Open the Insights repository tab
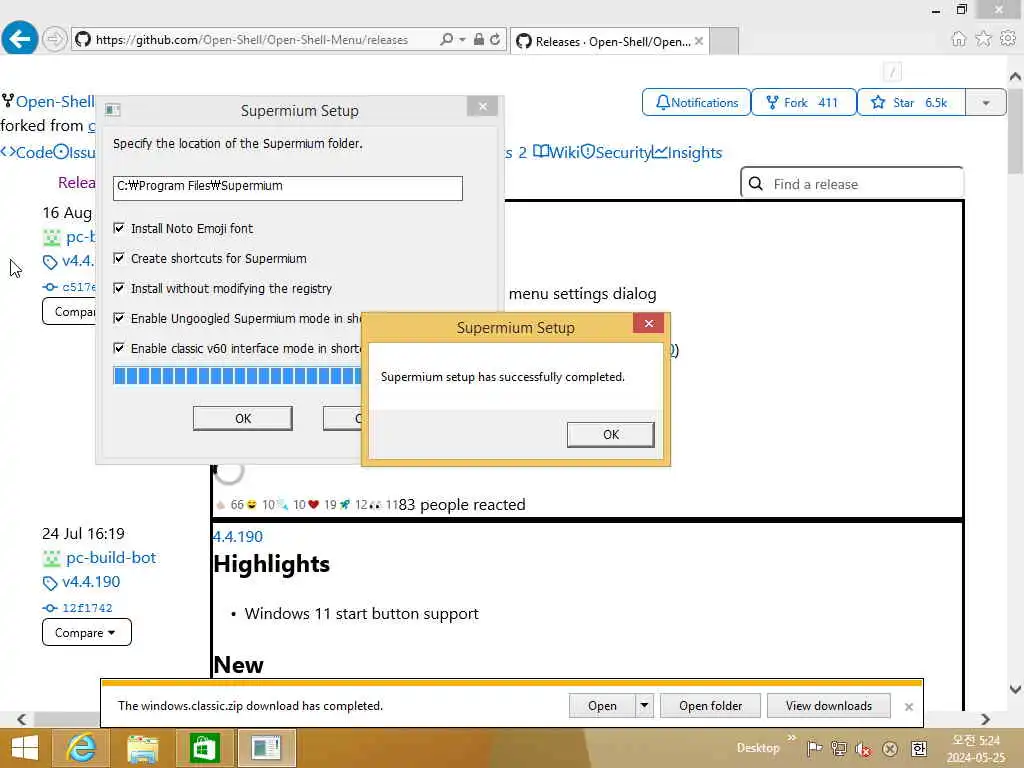Image resolution: width=1024 pixels, height=768 pixels. (688, 152)
